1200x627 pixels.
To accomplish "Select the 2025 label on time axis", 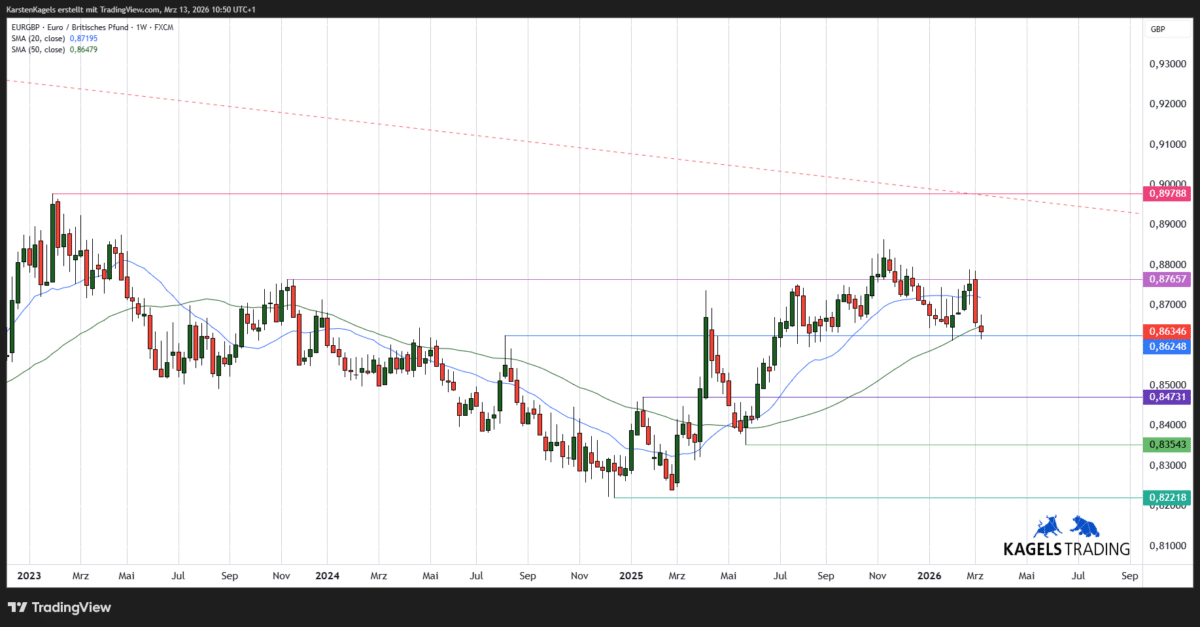I will (631, 576).
